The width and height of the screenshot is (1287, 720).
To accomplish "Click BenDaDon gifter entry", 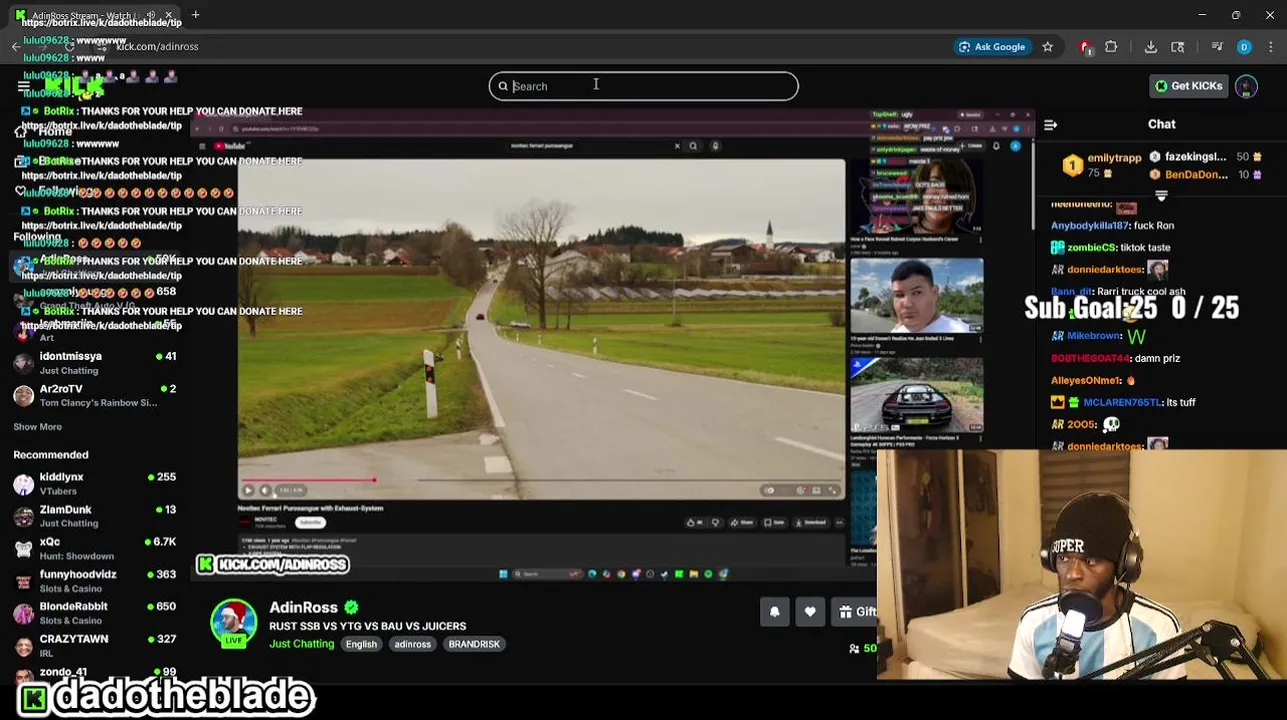I will 1206,174.
